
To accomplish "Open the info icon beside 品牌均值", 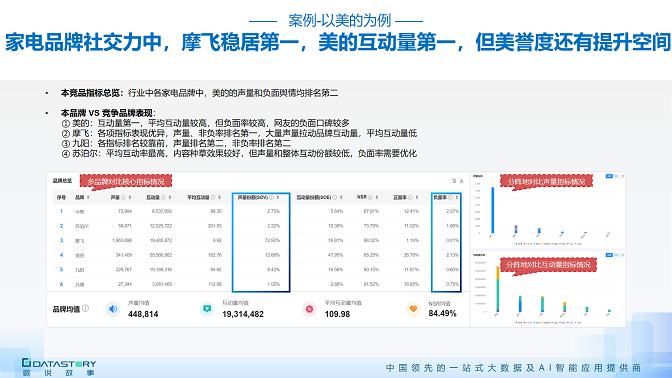I will (85, 308).
